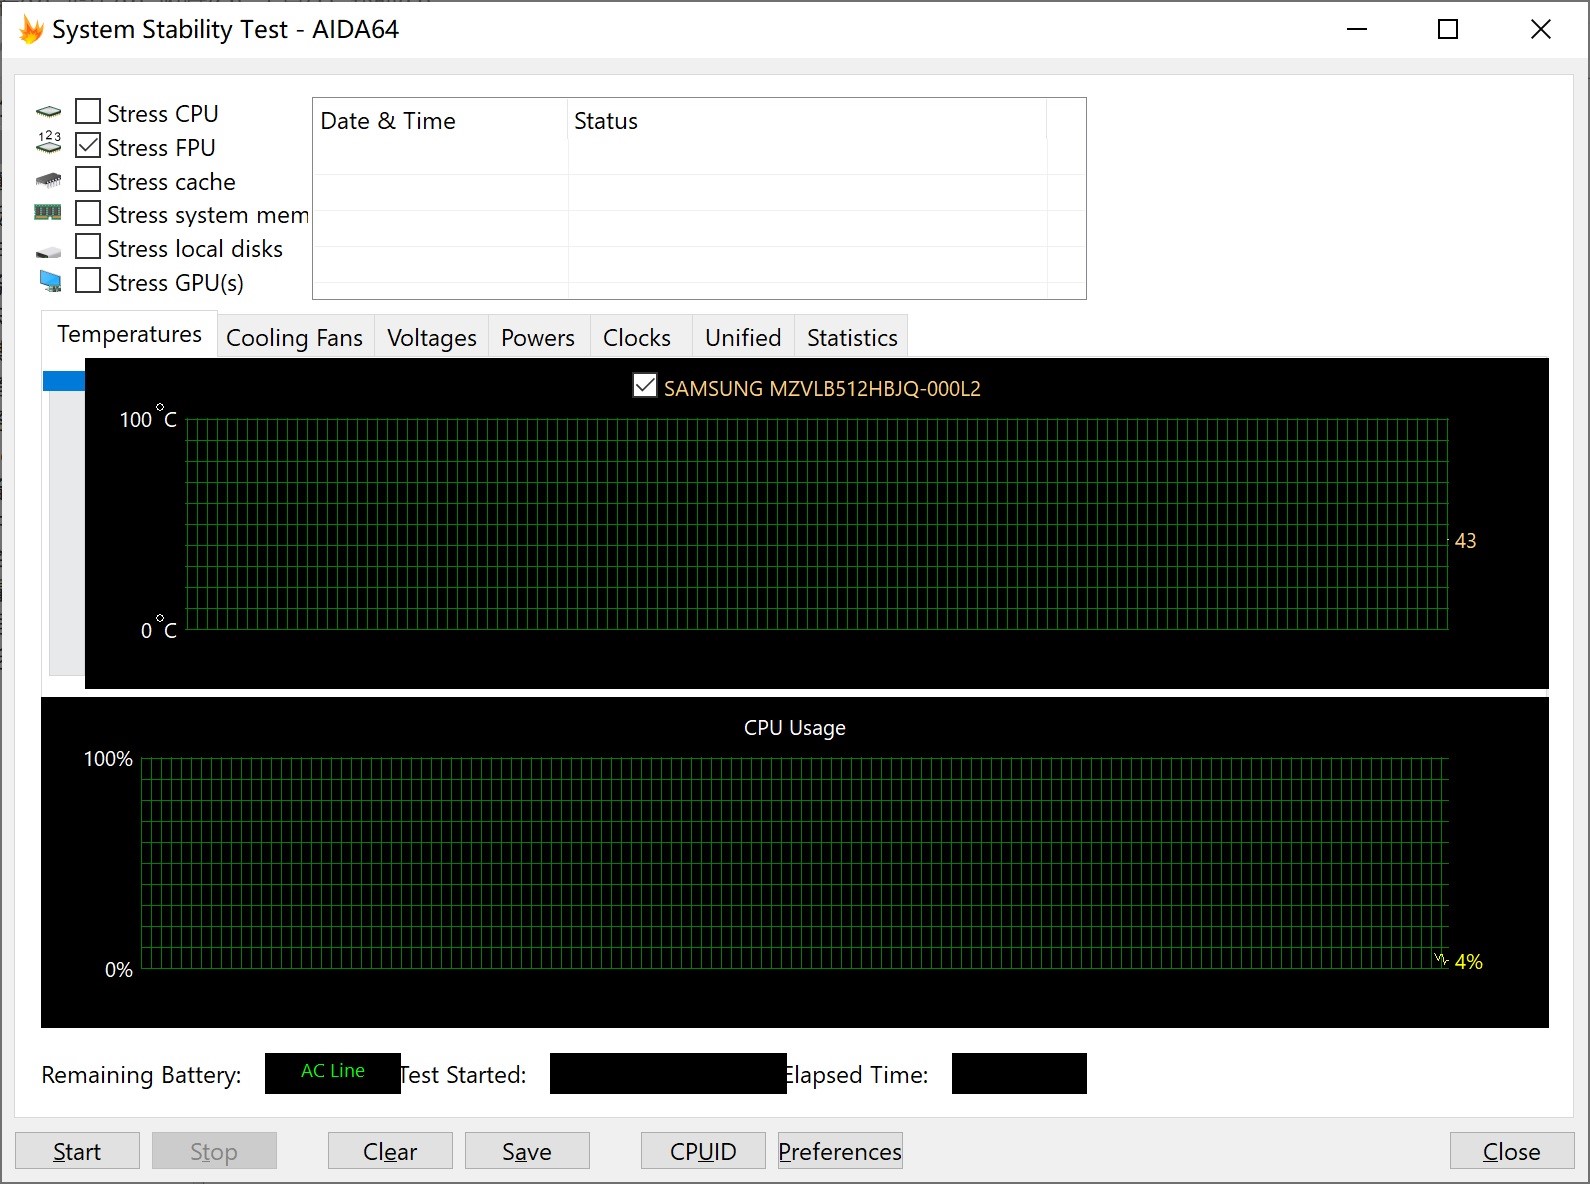Maximize the AIDA64 window
The image size is (1590, 1184).
click(x=1448, y=29)
